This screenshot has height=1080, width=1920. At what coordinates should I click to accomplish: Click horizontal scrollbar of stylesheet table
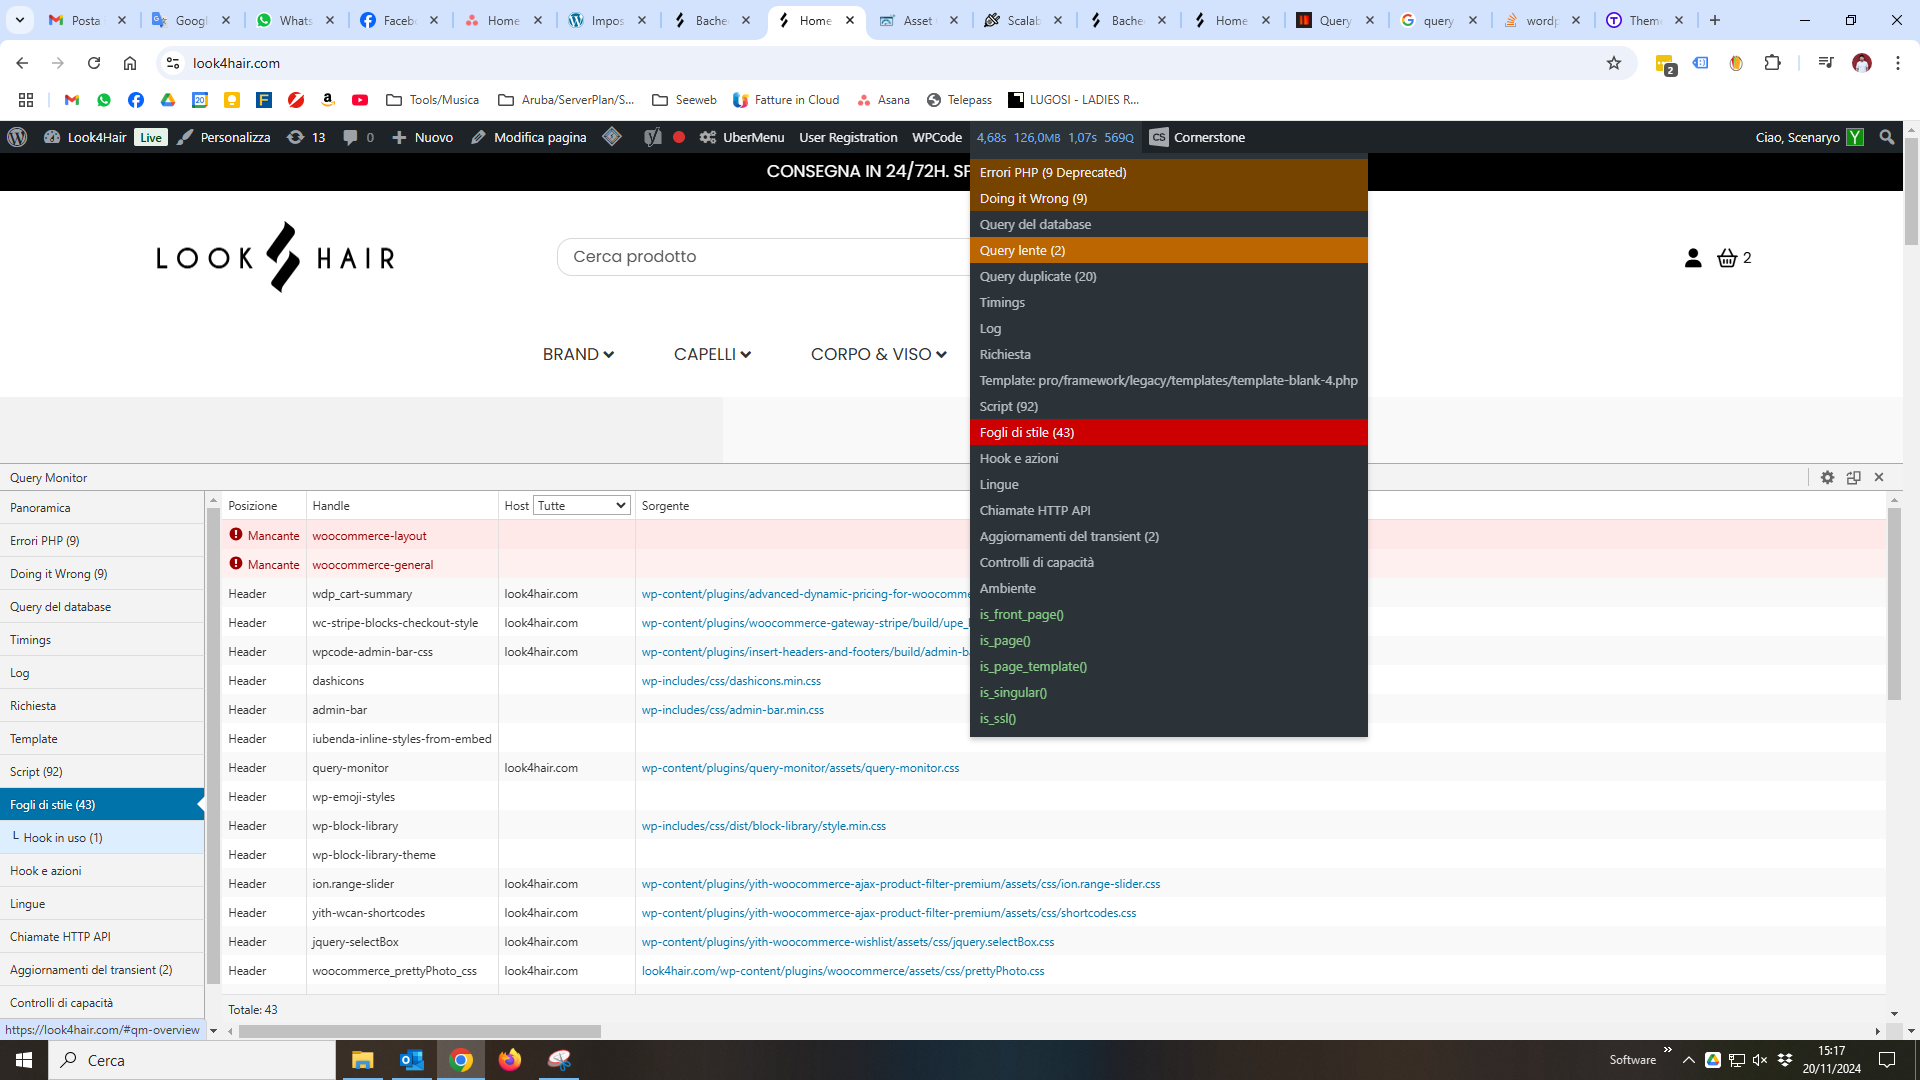pos(420,1031)
